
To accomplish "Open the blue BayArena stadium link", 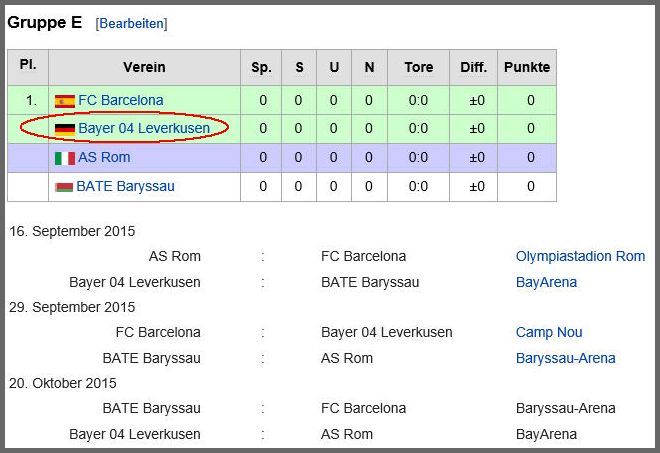I will [x=546, y=283].
